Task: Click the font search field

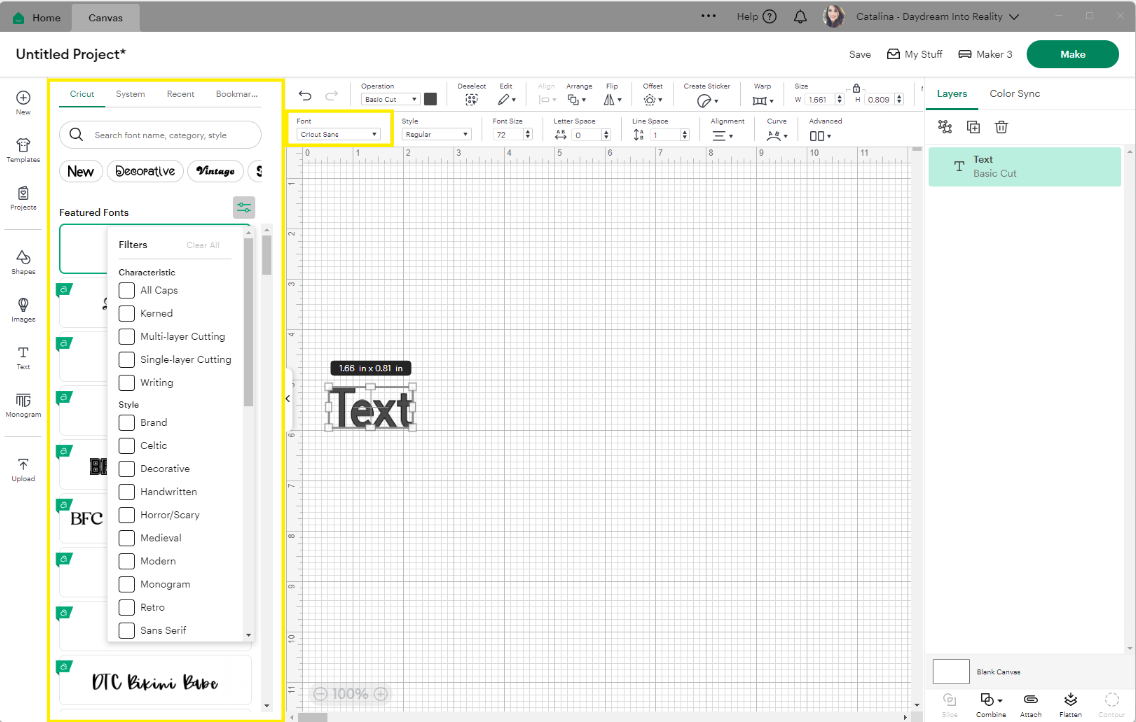Action: (160, 135)
